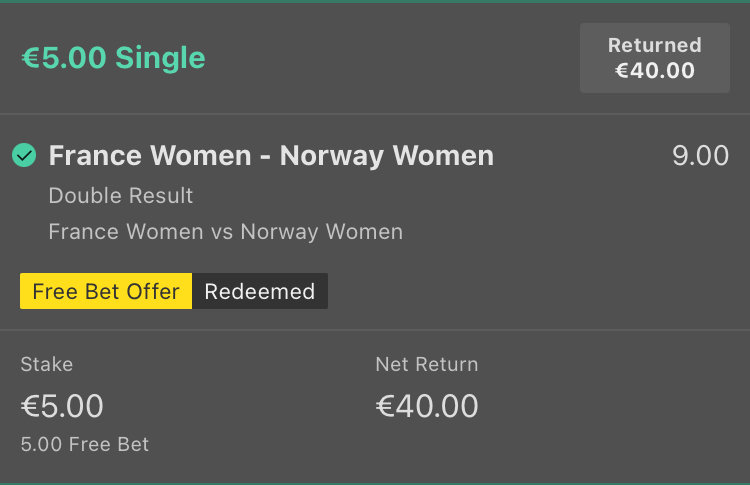Open the Returned €40.00 box

tap(655, 58)
